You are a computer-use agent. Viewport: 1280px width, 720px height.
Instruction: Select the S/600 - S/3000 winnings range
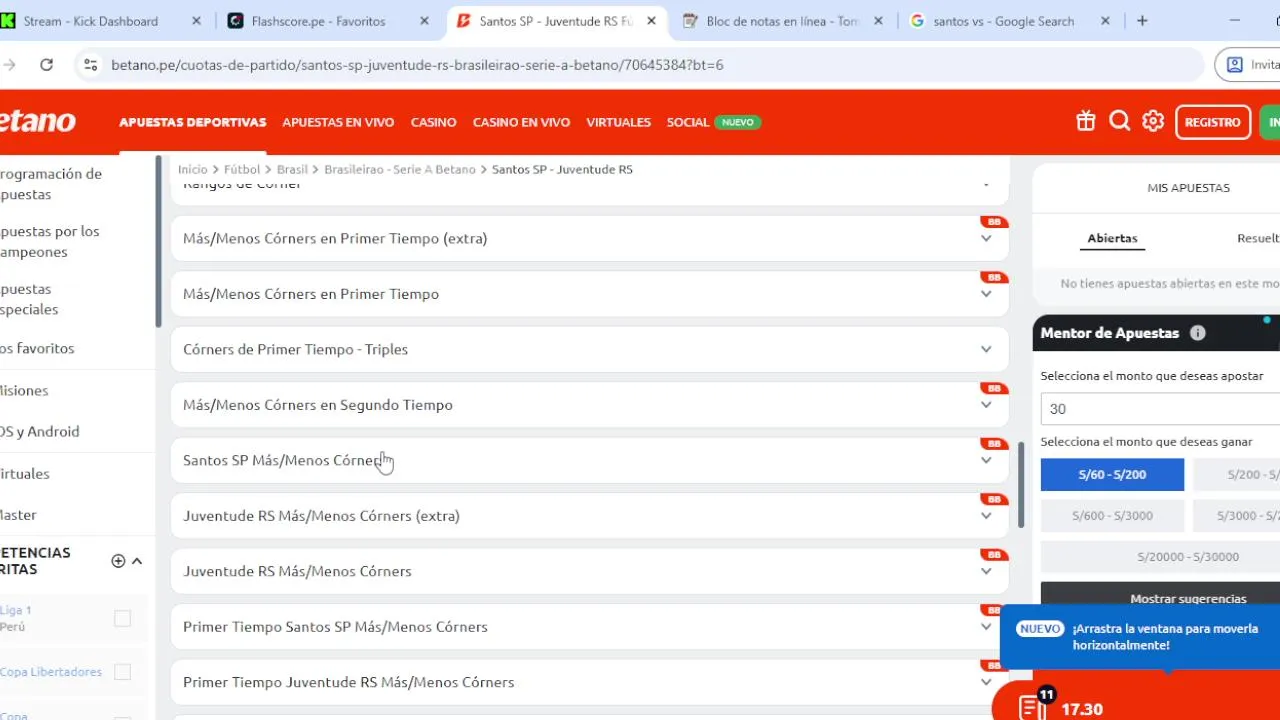coord(1112,516)
